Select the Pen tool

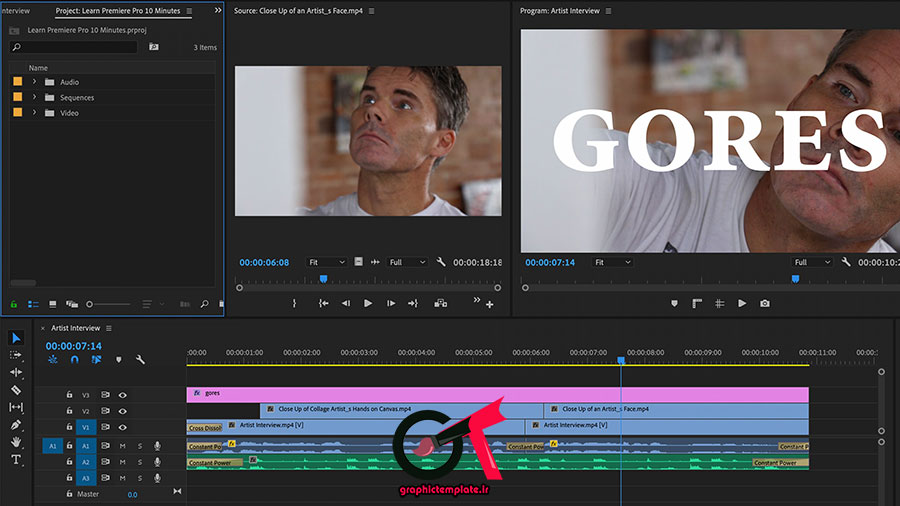pos(16,425)
